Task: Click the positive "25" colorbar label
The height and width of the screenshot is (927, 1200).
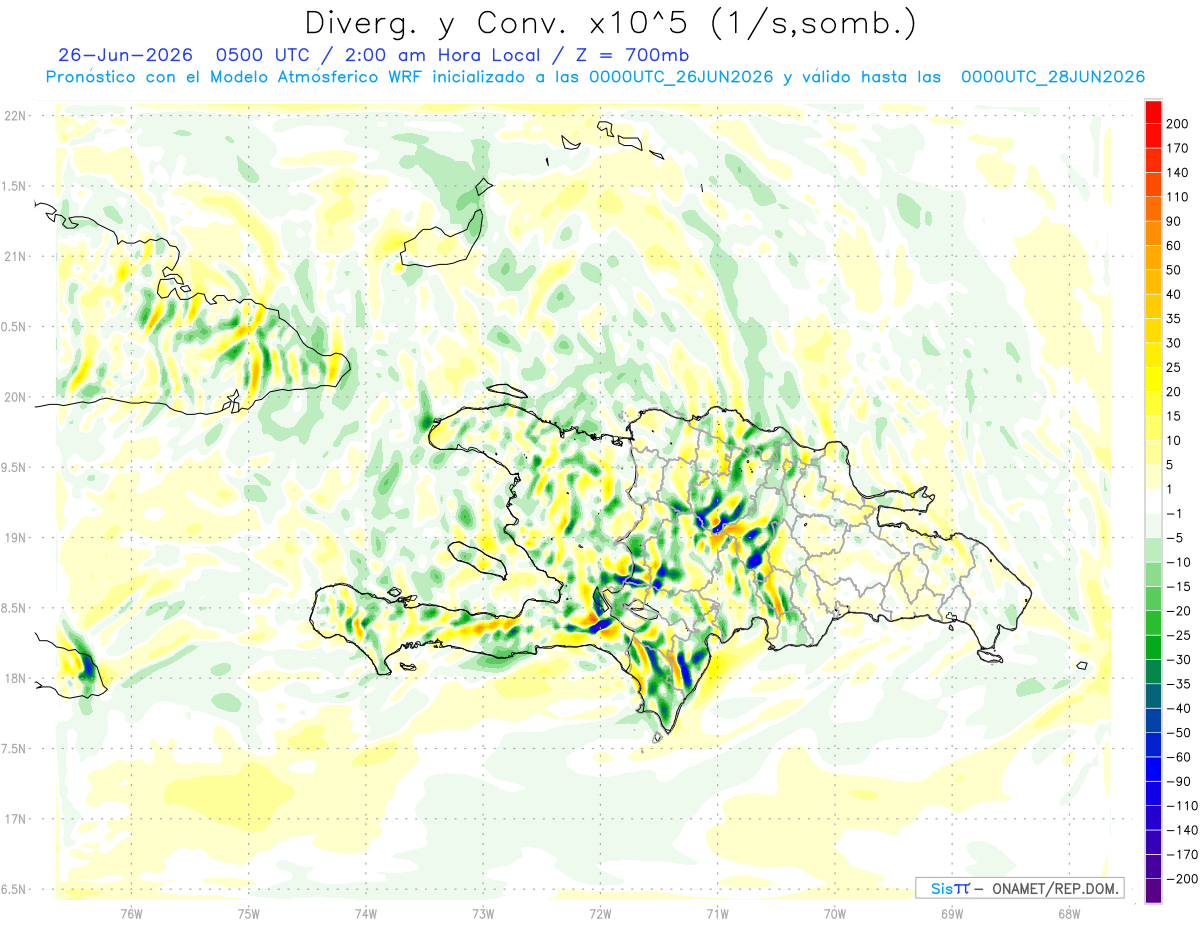Action: coord(1174,367)
